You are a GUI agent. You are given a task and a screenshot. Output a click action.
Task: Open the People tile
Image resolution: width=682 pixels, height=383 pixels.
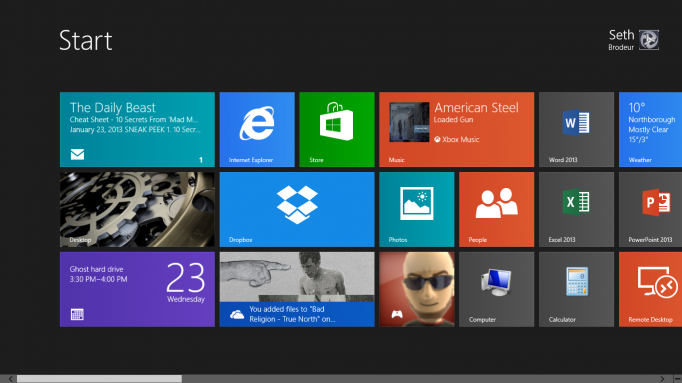[x=496, y=209]
